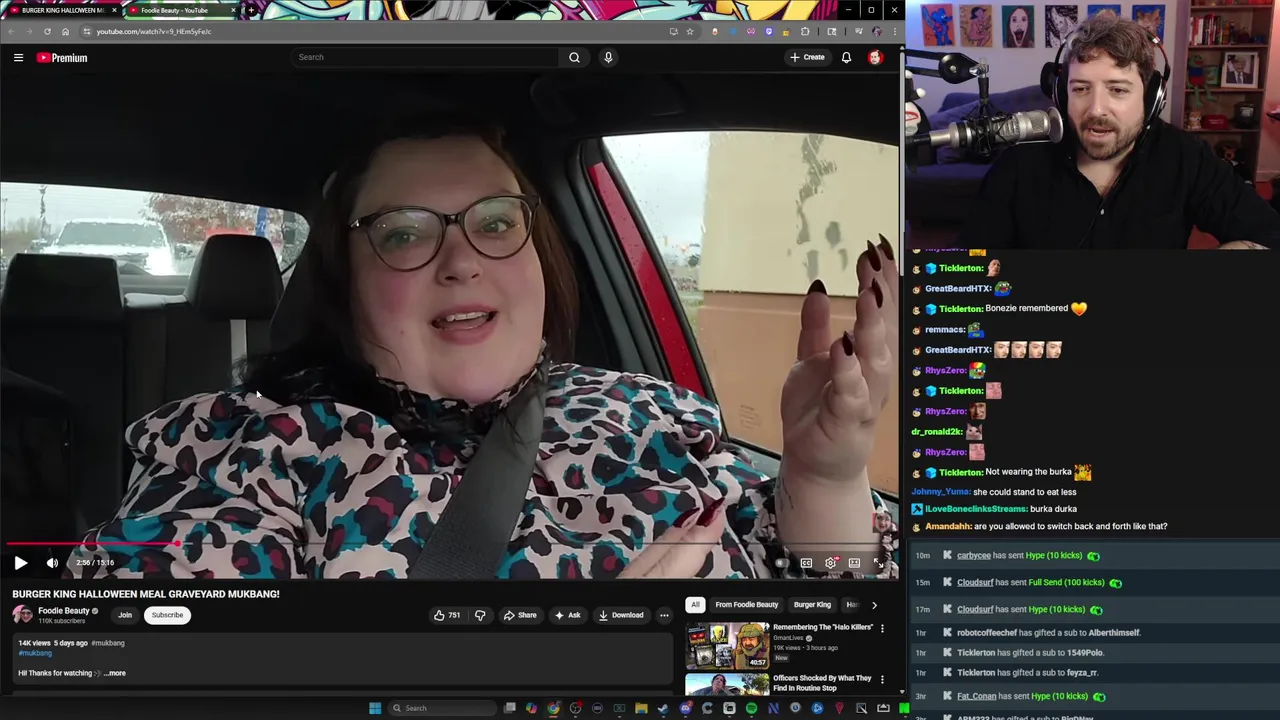Click Johnny_Yuma's 'she could stand to eat less'
The width and height of the screenshot is (1280, 720).
point(994,492)
